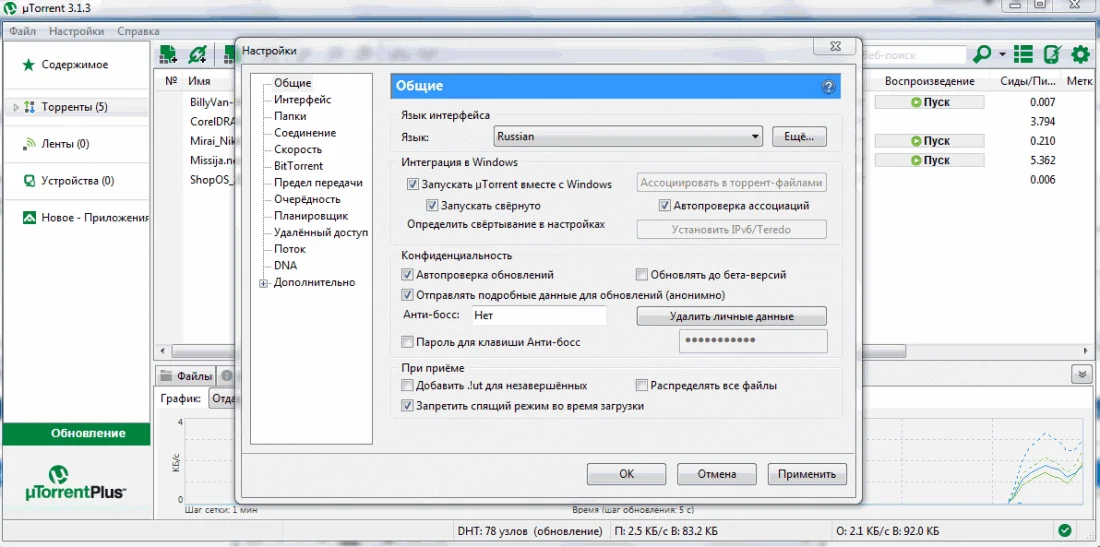Select Соединение in the settings tree
The image size is (1100, 547).
(304, 133)
